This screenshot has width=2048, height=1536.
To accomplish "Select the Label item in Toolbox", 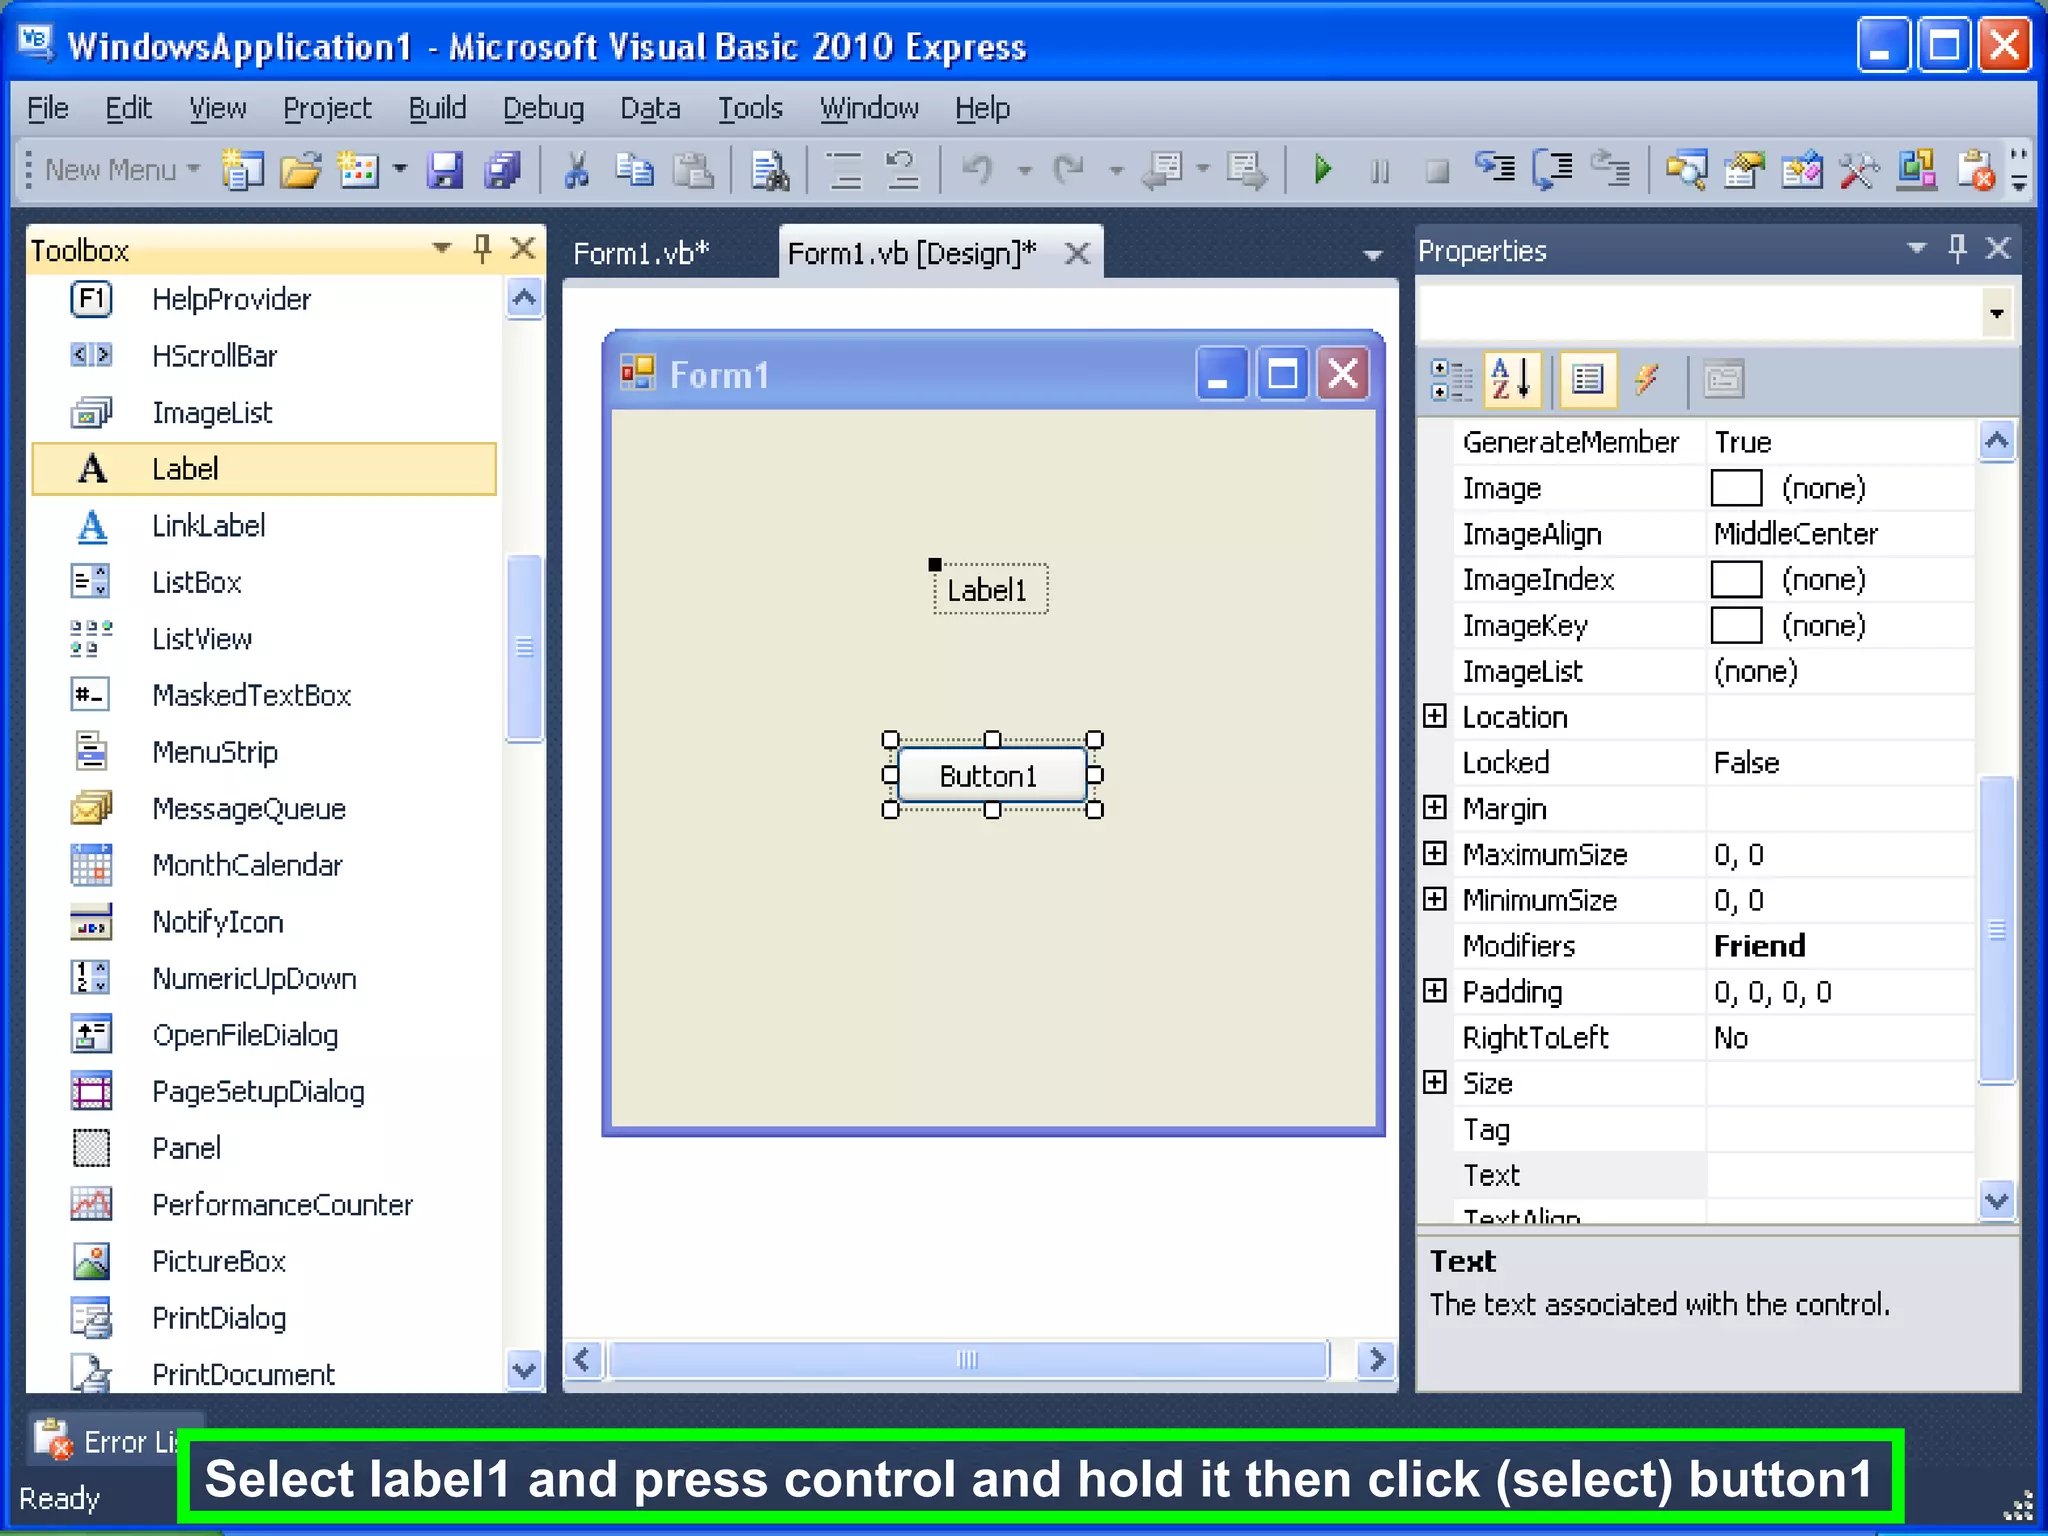I will pos(264,469).
